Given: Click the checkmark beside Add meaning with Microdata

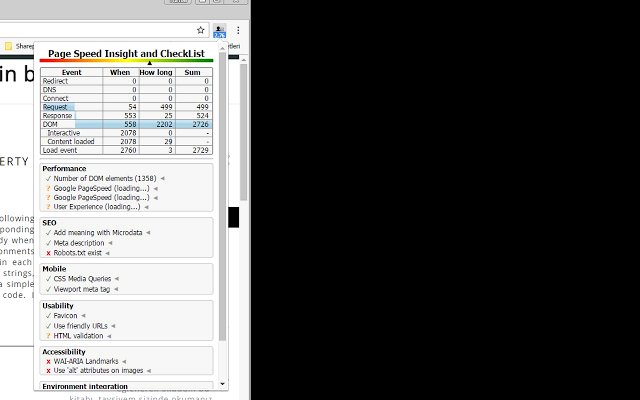Looking at the screenshot, I should click(48, 233).
